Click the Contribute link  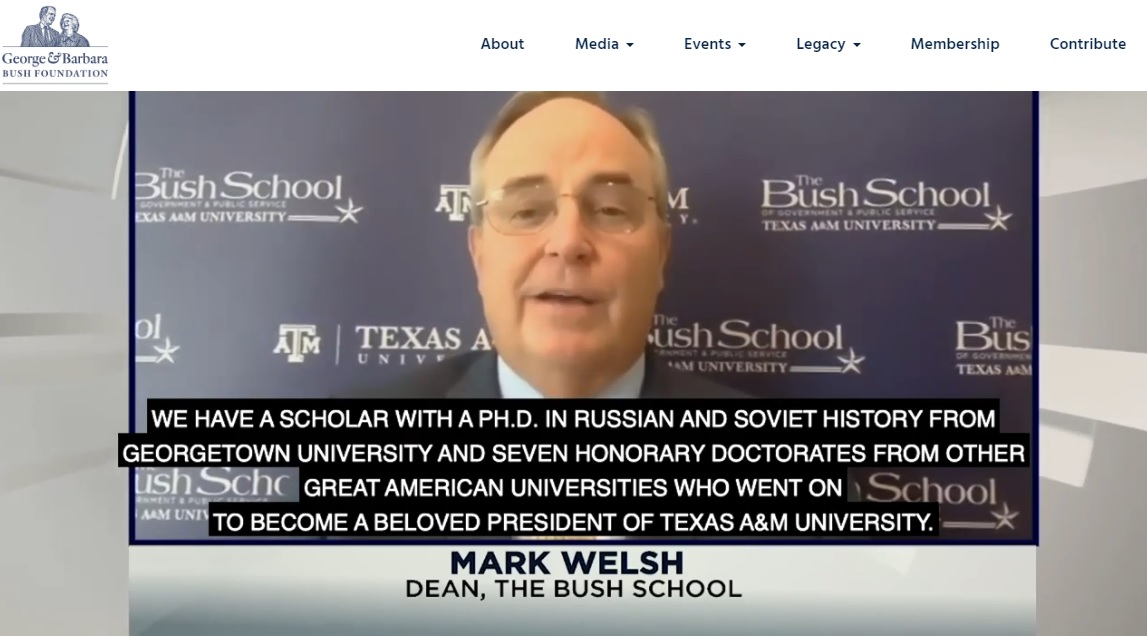[1088, 44]
